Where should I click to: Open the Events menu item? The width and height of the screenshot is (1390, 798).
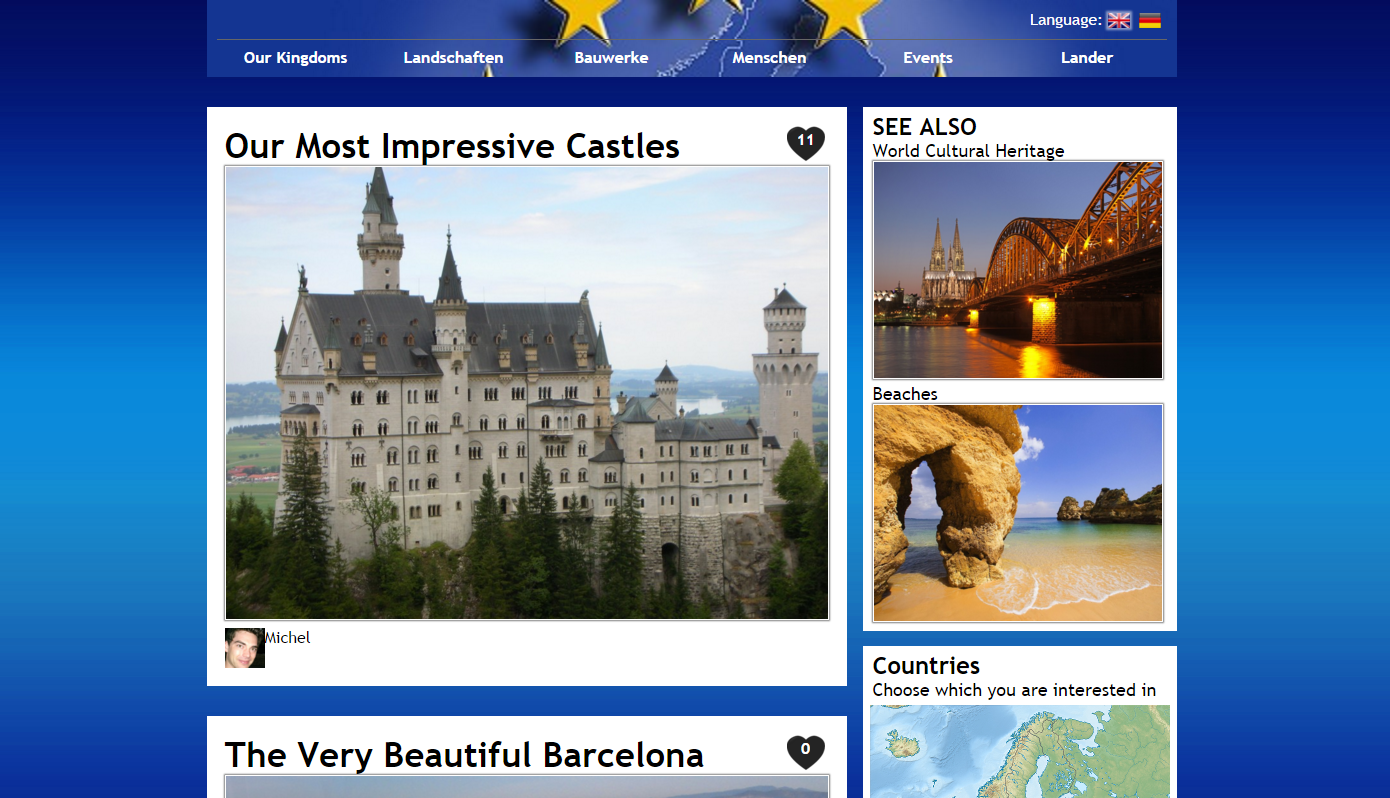pos(928,58)
